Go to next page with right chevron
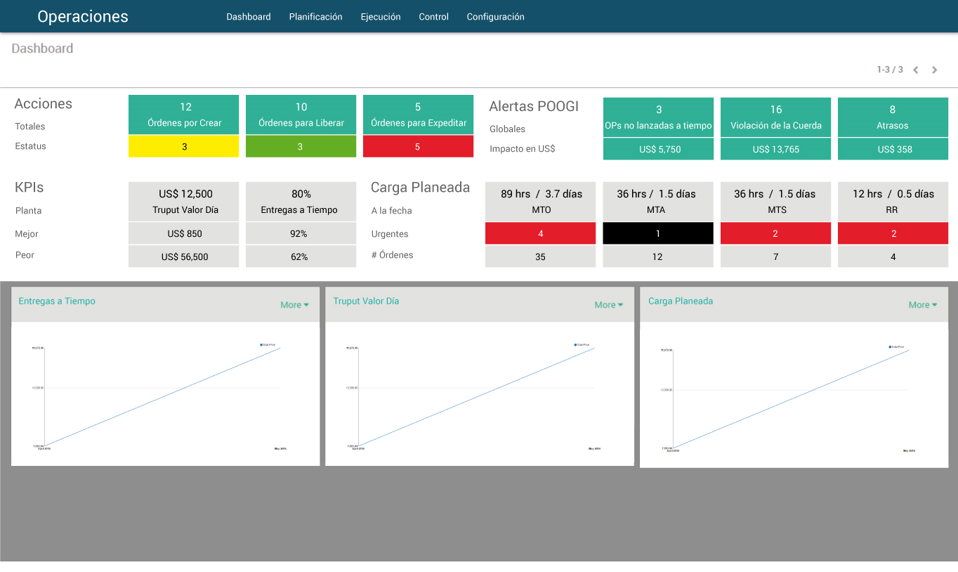The image size is (958, 572). (934, 70)
